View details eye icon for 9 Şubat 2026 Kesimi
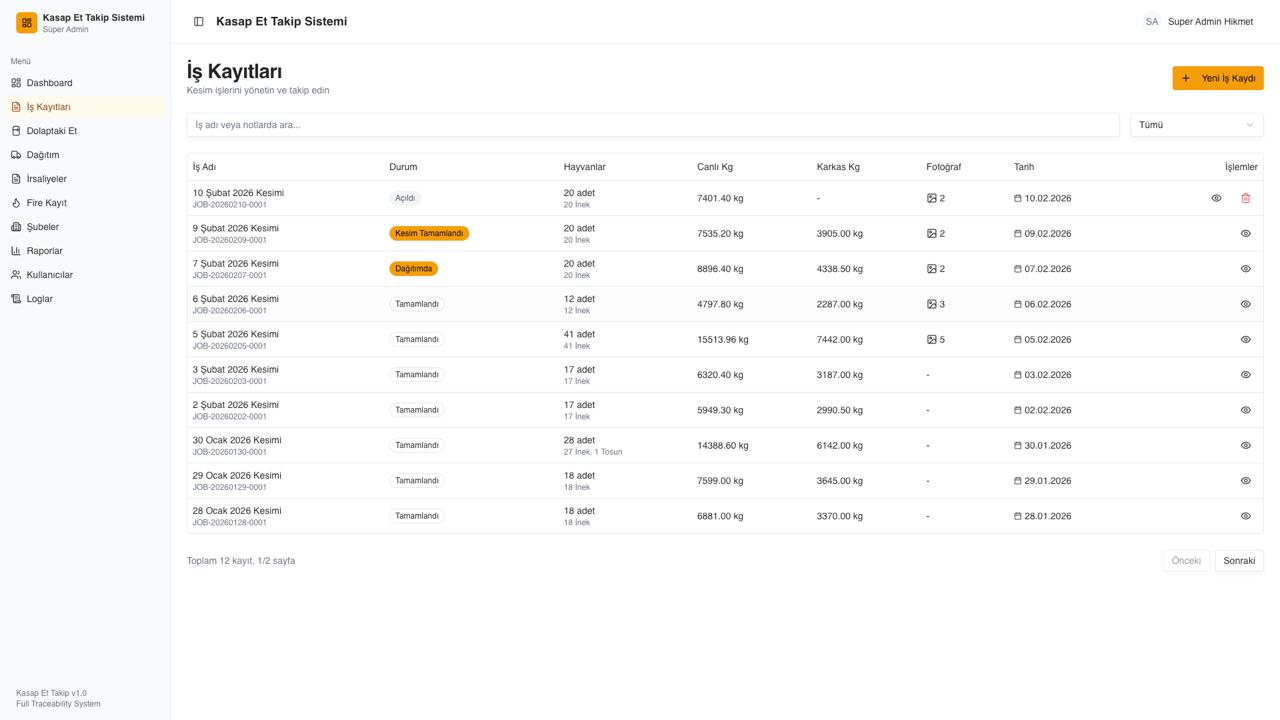1280x720 pixels. 1245,233
